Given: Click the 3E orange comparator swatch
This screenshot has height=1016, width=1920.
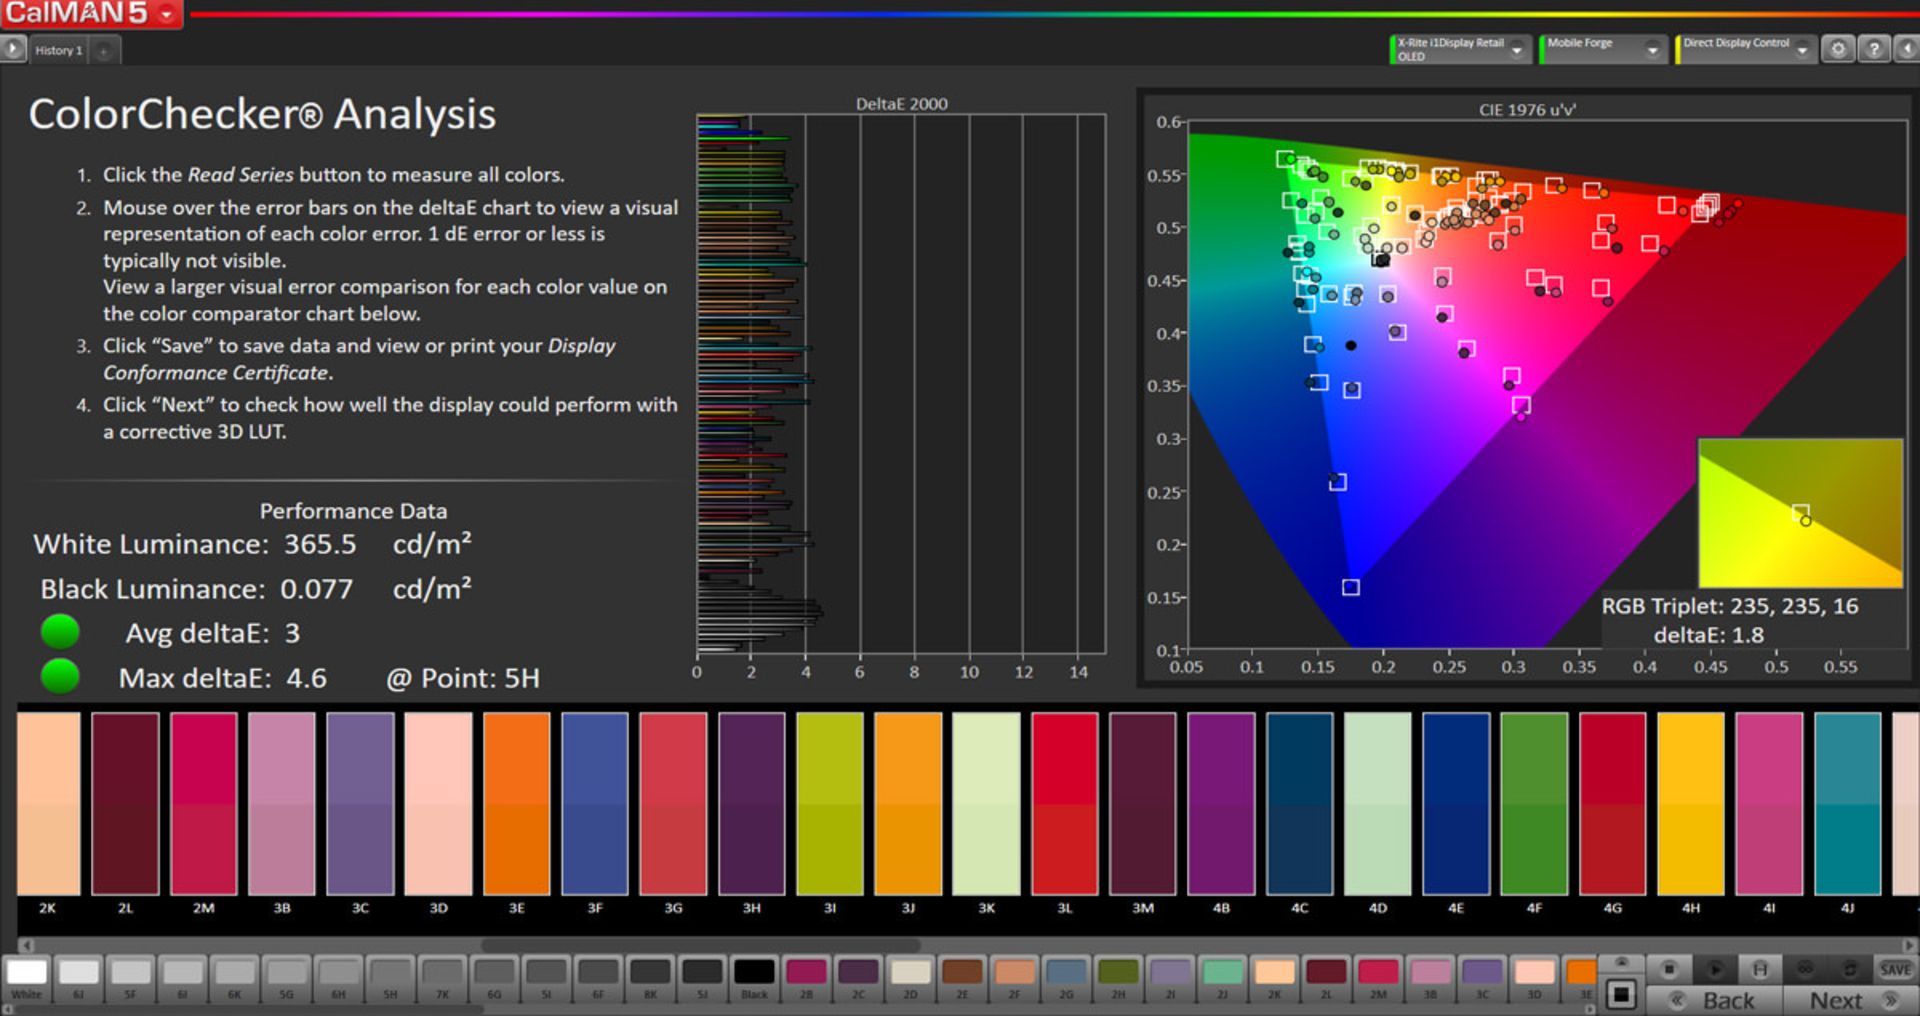Looking at the screenshot, I should point(516,803).
